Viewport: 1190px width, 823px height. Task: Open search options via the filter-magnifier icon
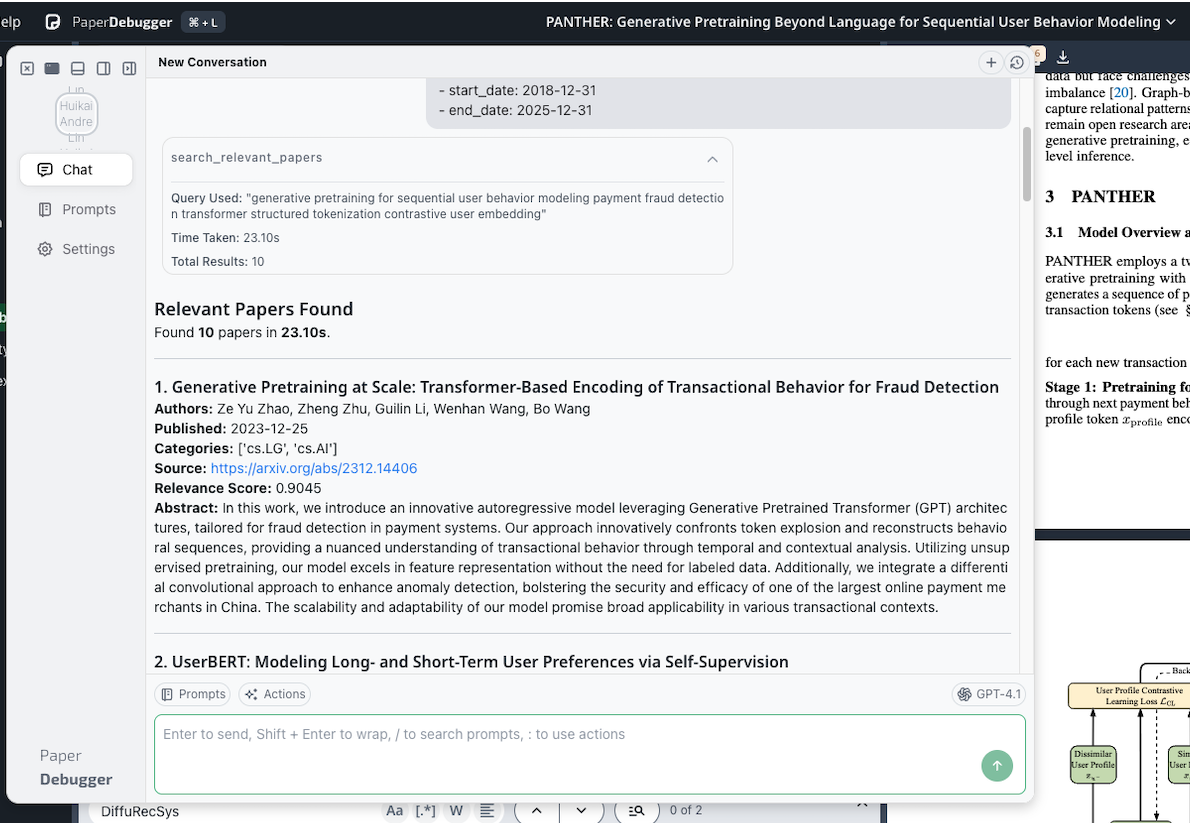(636, 810)
